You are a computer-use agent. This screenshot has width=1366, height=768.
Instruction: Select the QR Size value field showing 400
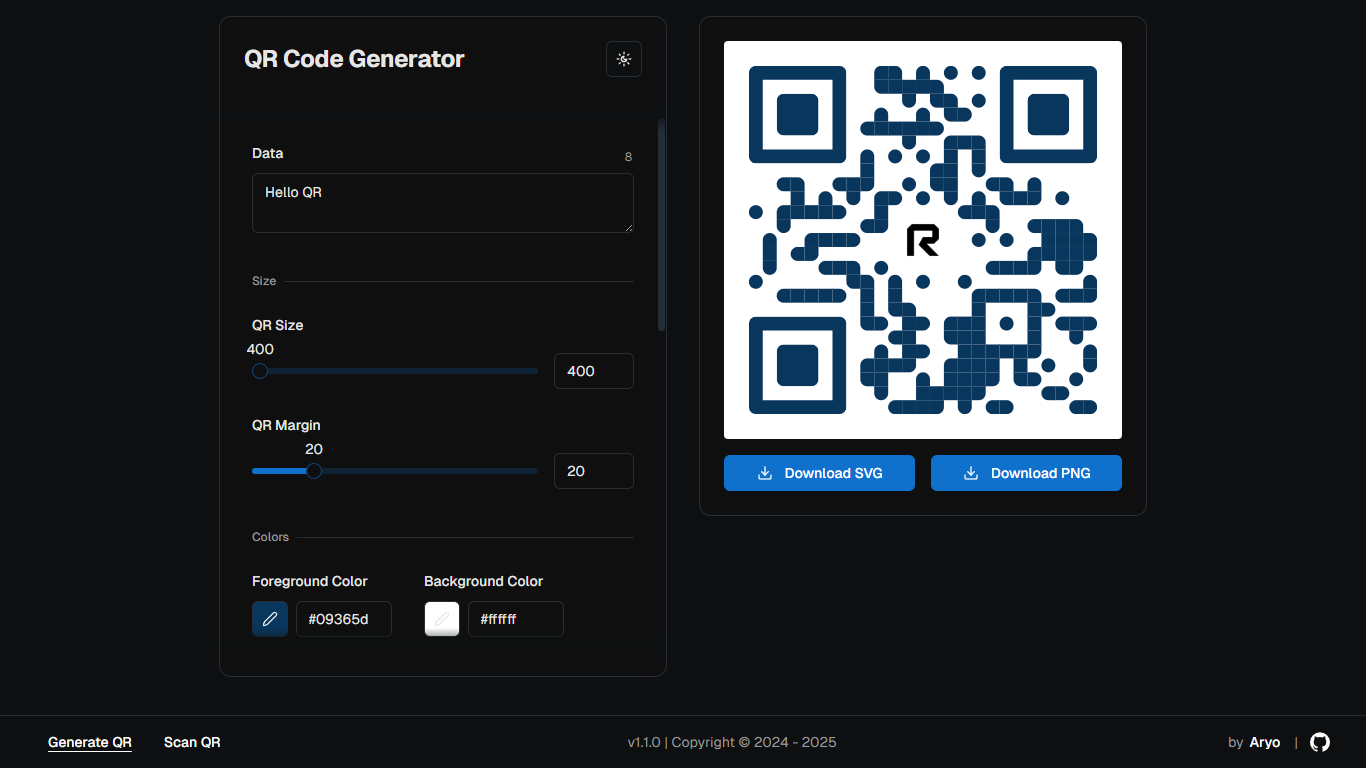click(593, 370)
